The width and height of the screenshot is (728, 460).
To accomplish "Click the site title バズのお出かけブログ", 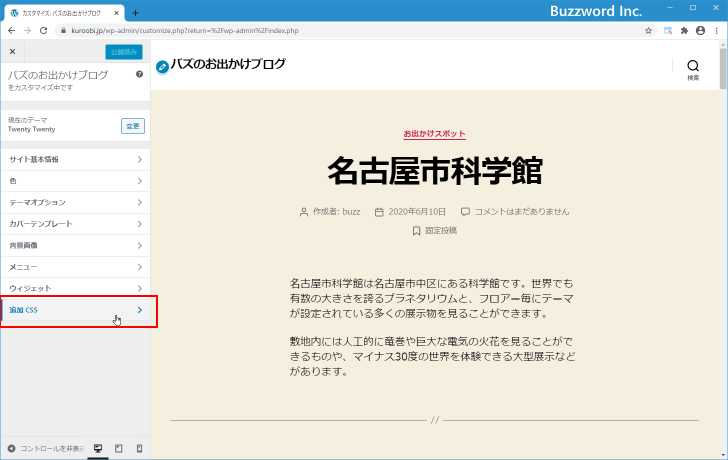I will tap(228, 64).
